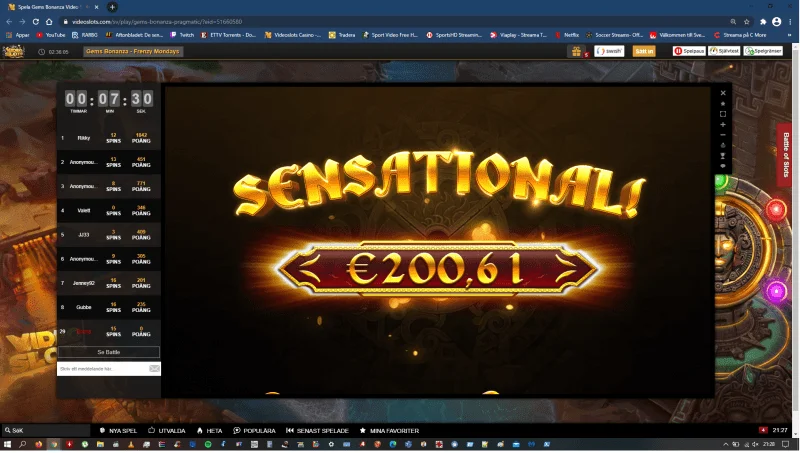The width and height of the screenshot is (800, 453).
Task: Click the Videoslots logo in header
Action: tap(14, 52)
